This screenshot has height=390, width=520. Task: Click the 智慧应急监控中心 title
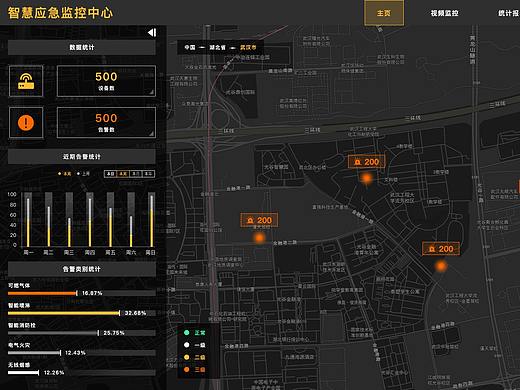tap(60, 13)
